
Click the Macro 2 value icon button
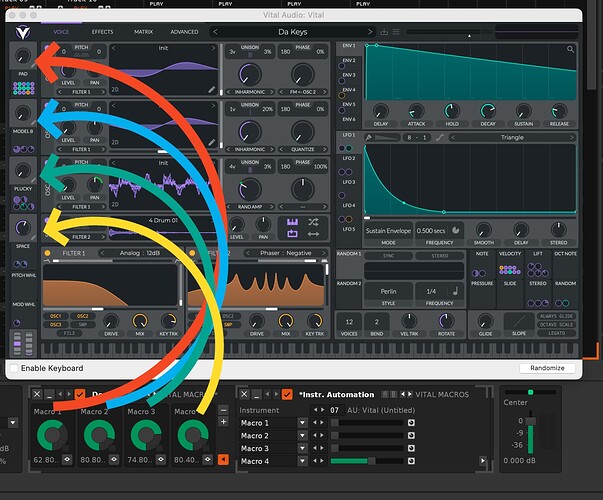pos(114,459)
